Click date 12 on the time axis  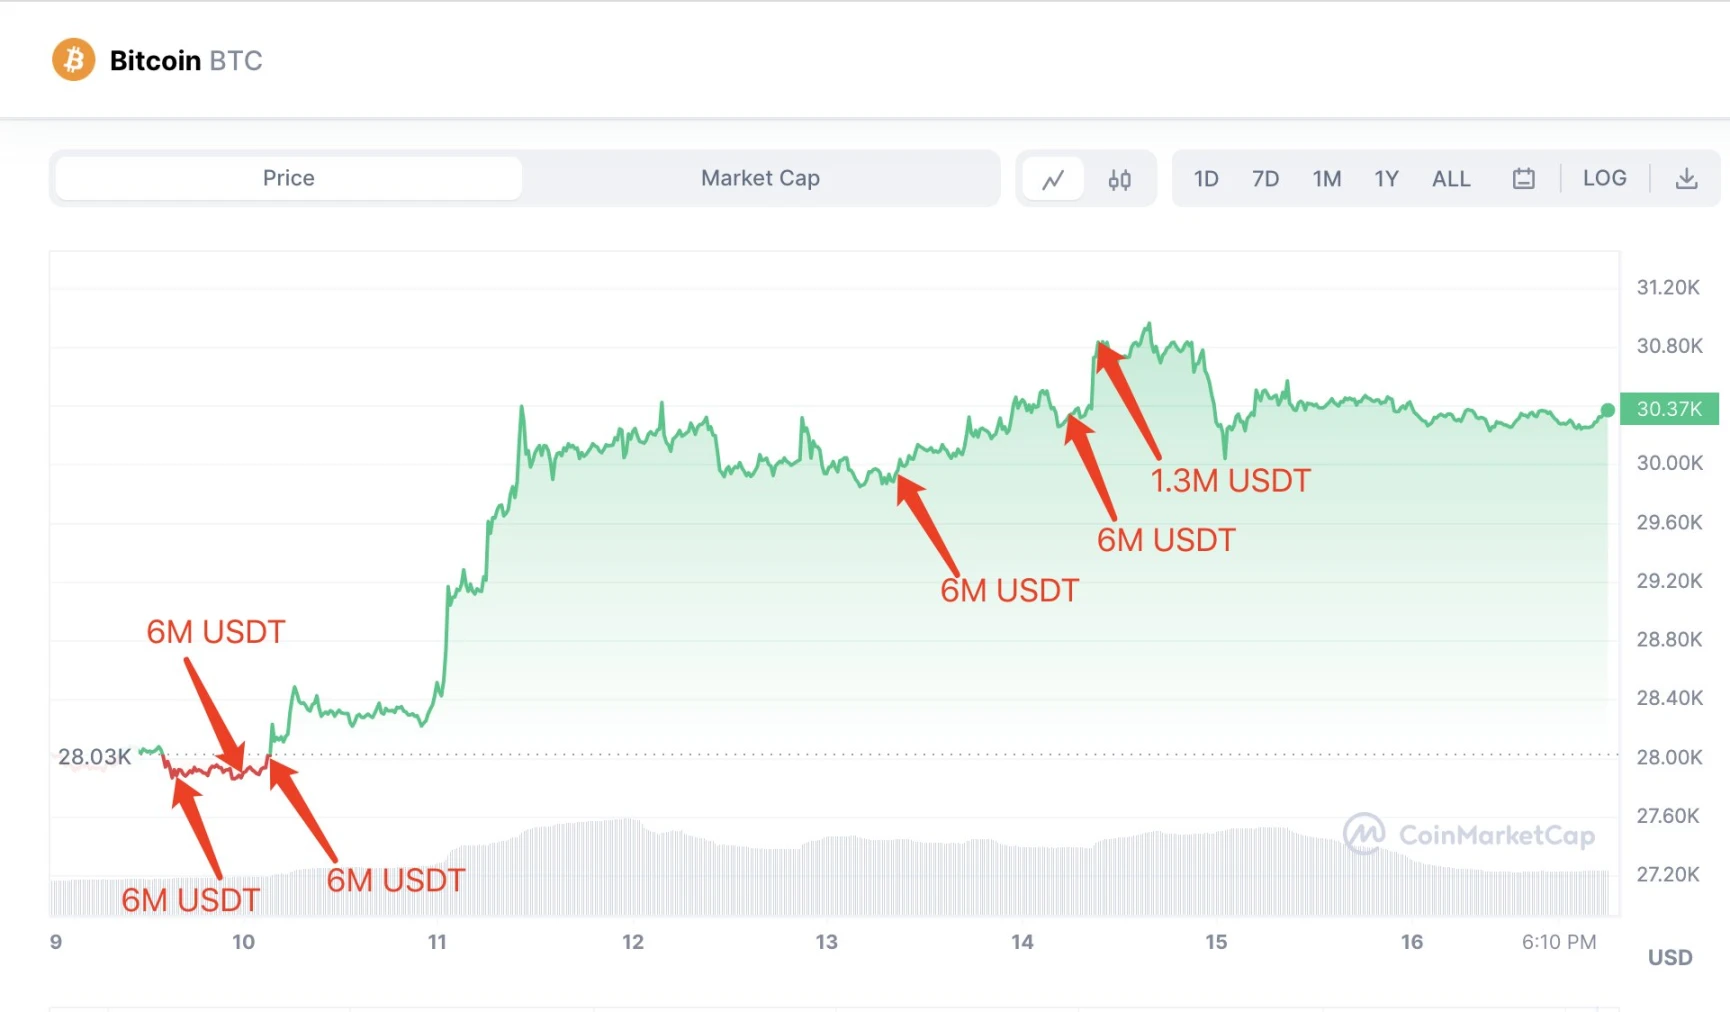point(633,942)
